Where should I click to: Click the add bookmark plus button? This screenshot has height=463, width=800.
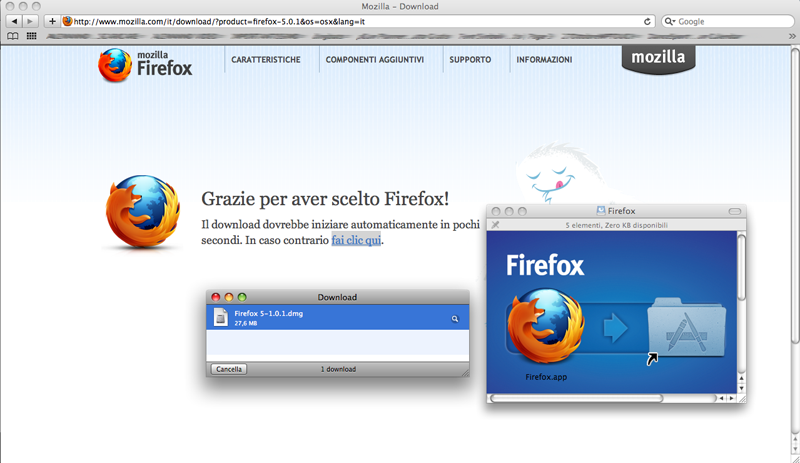coord(52,21)
